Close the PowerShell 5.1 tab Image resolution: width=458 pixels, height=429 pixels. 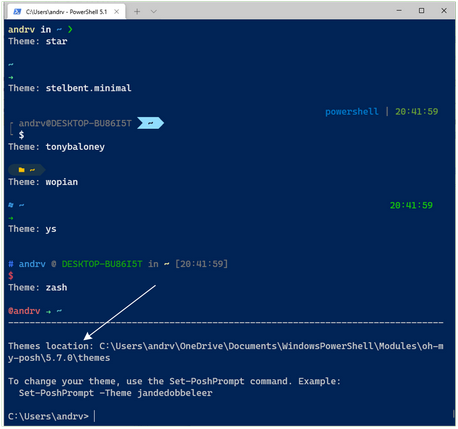pos(116,11)
